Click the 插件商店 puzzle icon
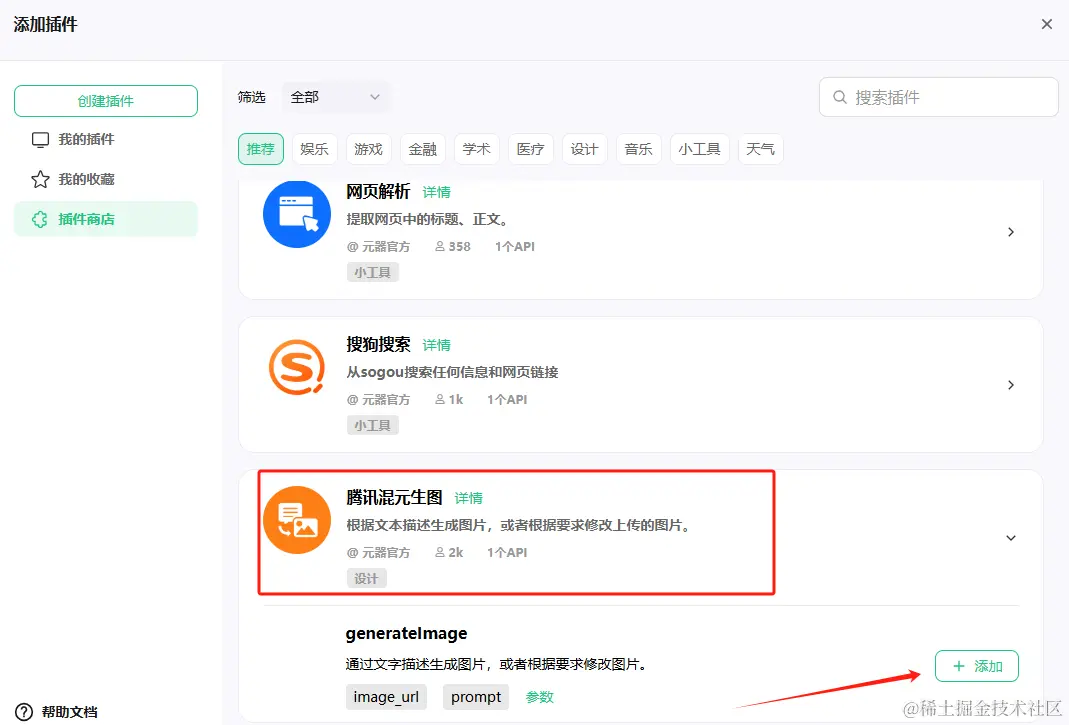This screenshot has width=1069, height=725. tap(40, 220)
